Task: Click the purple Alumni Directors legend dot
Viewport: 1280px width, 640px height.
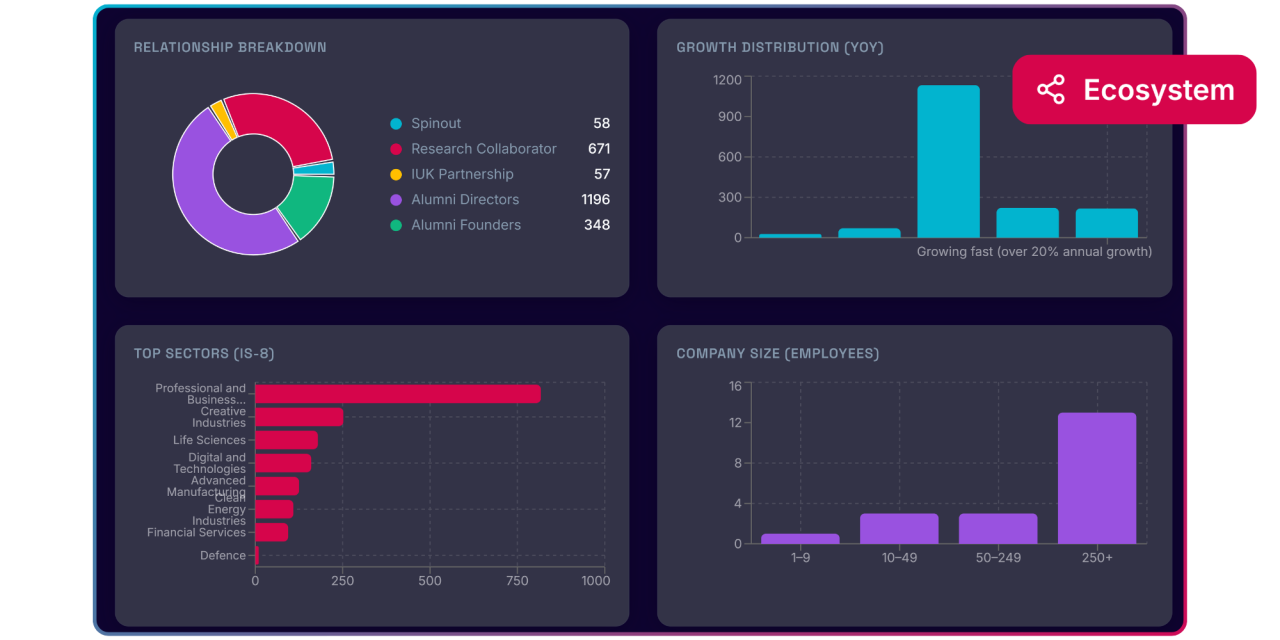Action: [x=396, y=199]
